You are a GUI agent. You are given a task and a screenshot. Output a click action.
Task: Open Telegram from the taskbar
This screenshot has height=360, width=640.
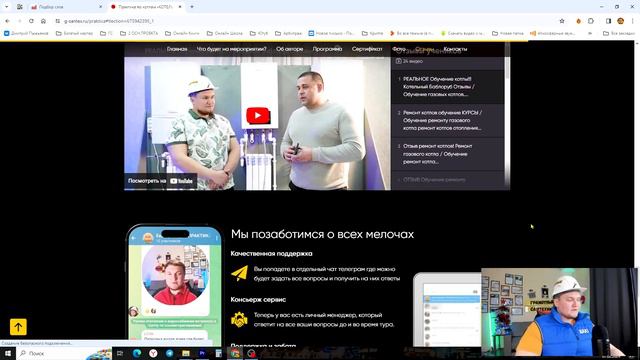(169, 353)
